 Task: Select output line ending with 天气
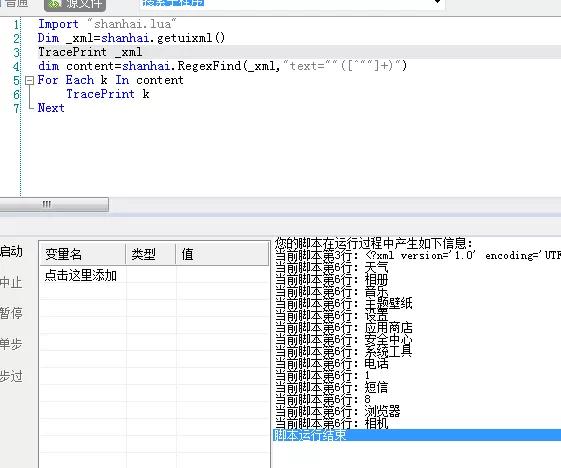pos(332,268)
